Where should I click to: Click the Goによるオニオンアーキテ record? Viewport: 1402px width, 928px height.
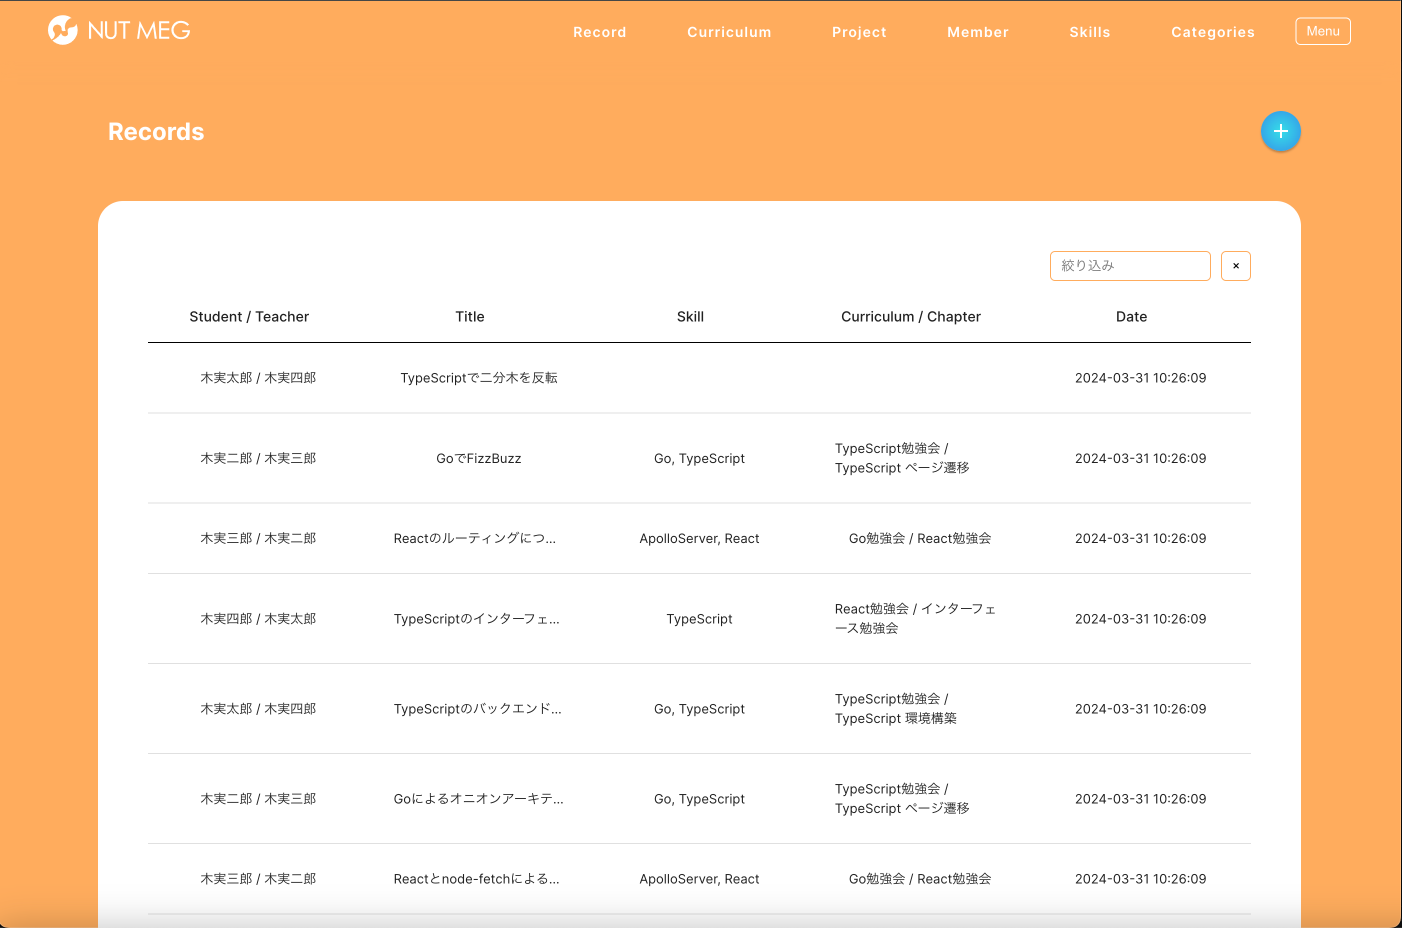pyautogui.click(x=478, y=799)
